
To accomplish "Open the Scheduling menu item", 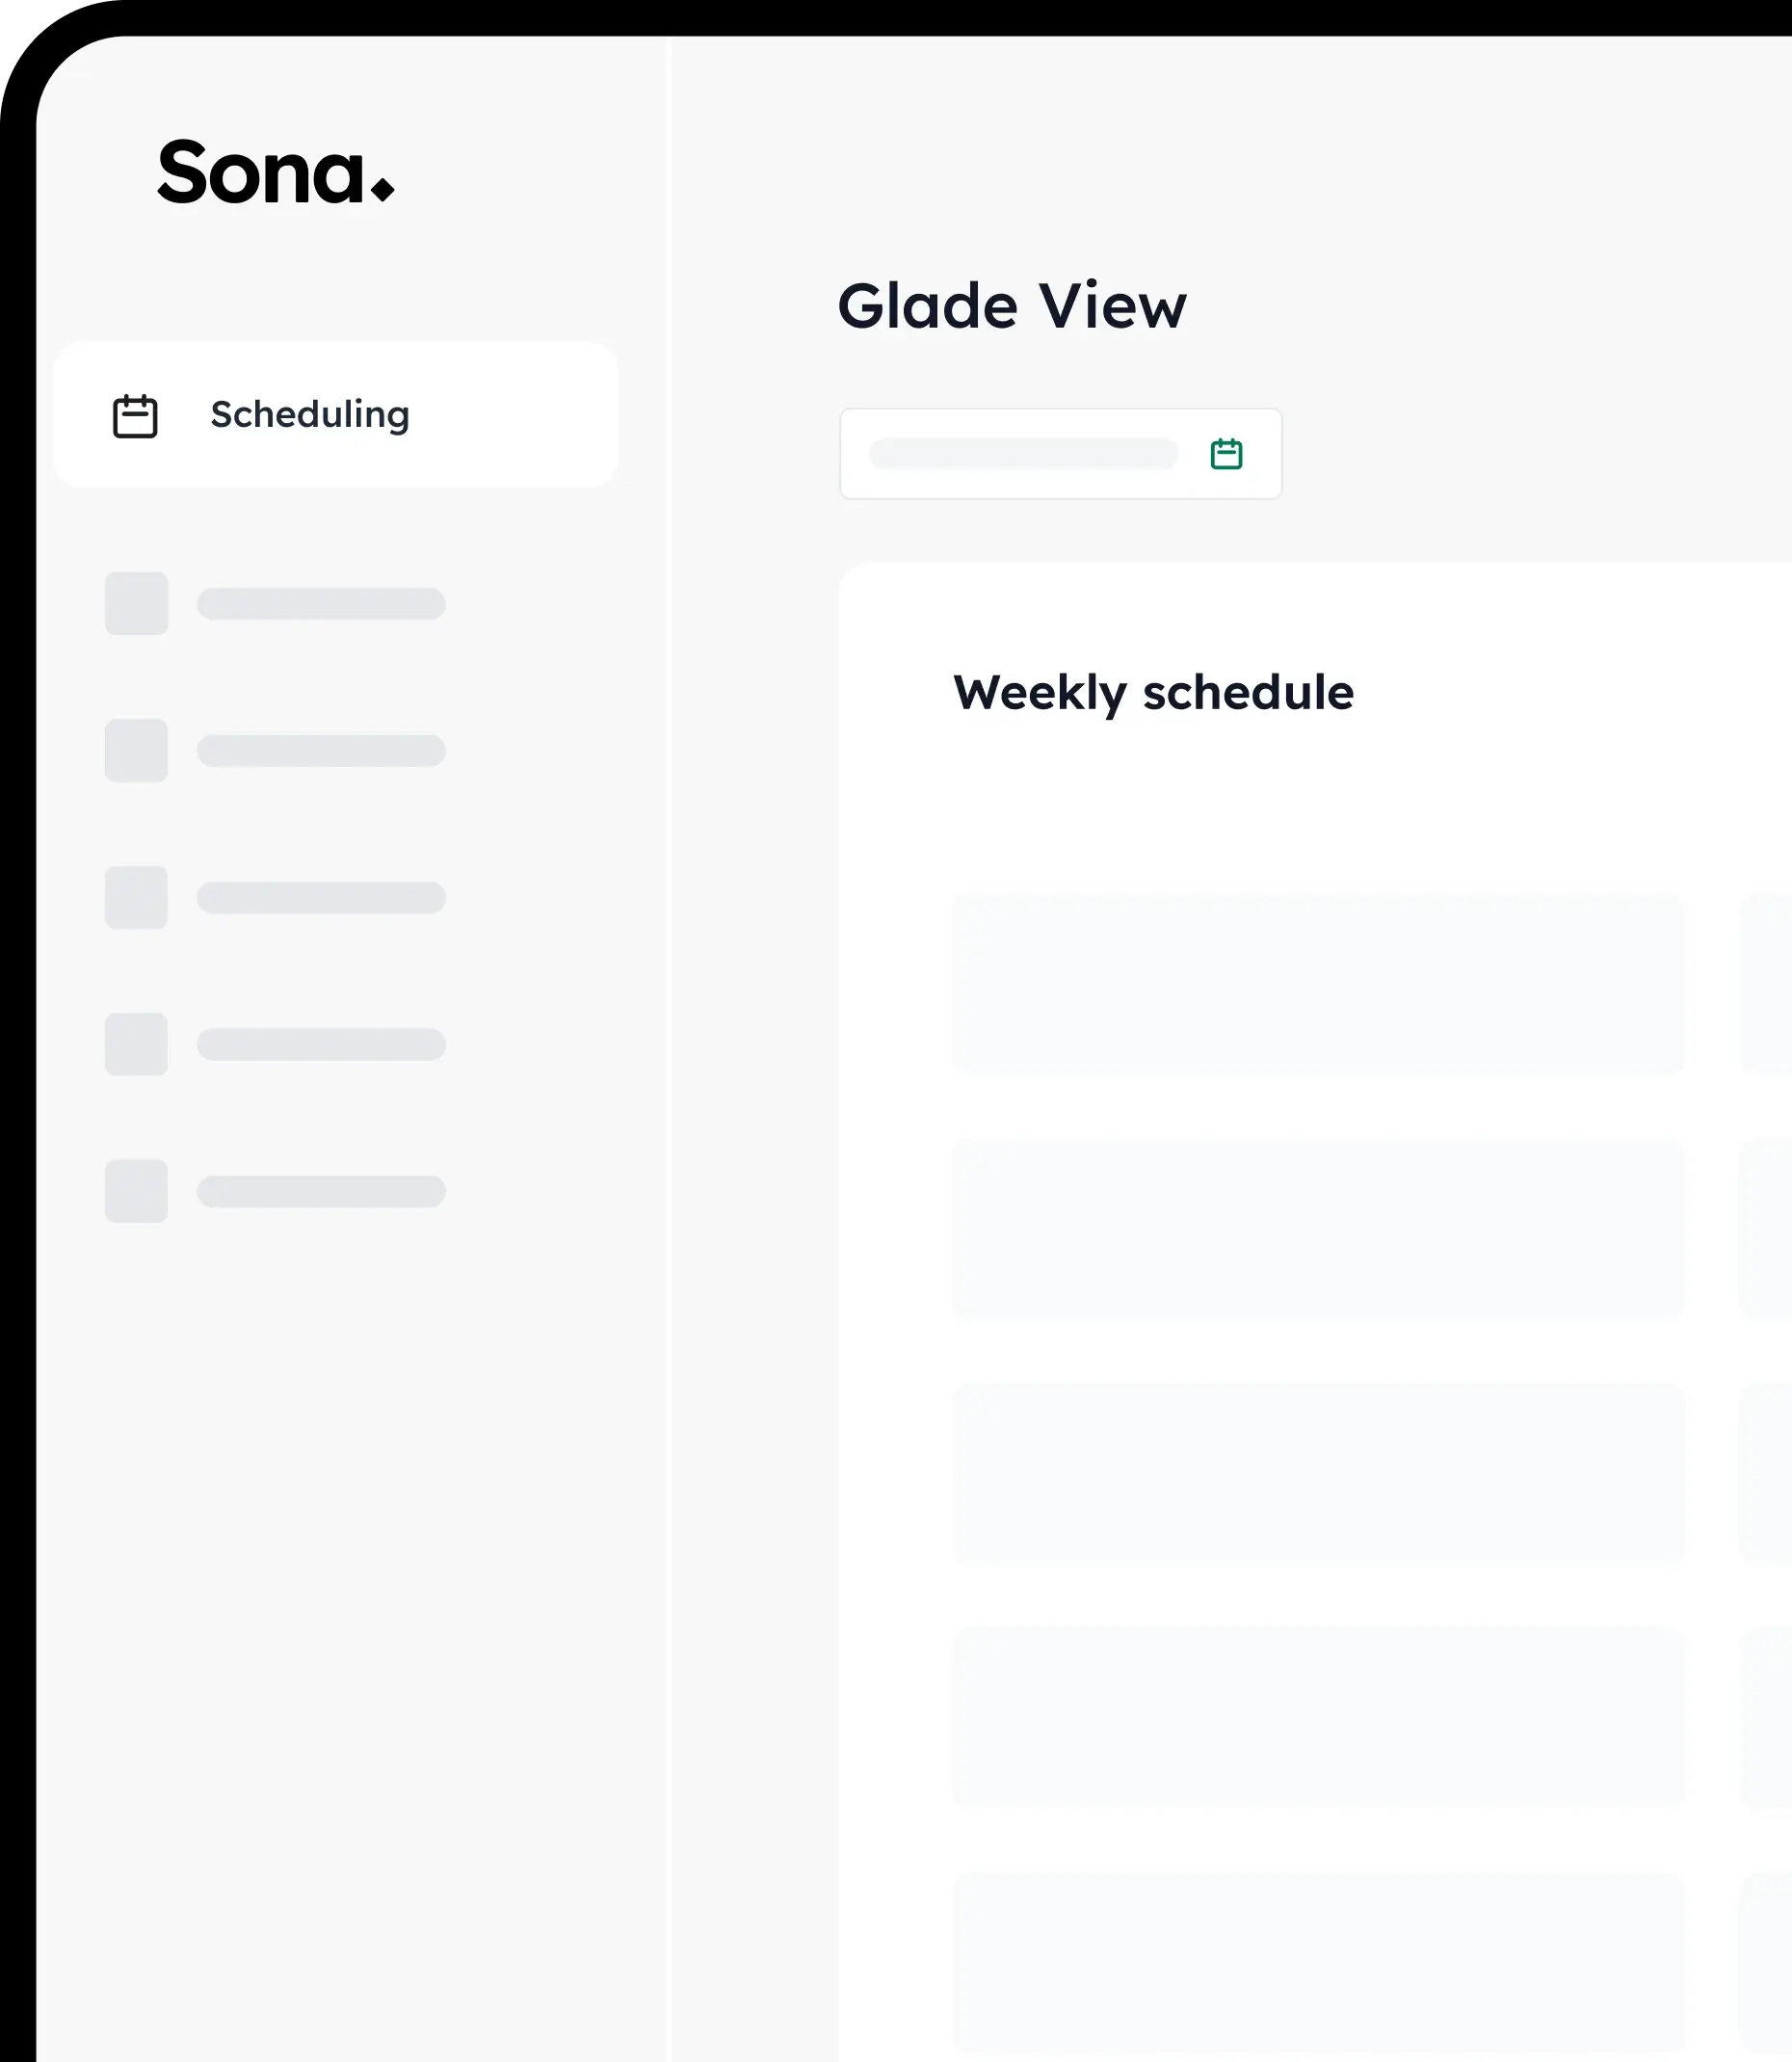I will click(x=310, y=415).
